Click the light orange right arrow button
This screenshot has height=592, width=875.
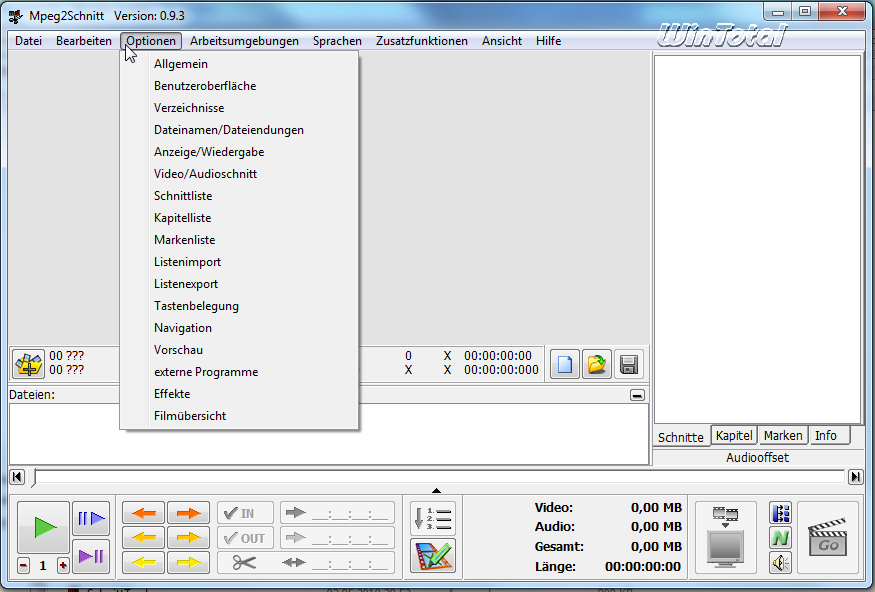pyautogui.click(x=189, y=538)
